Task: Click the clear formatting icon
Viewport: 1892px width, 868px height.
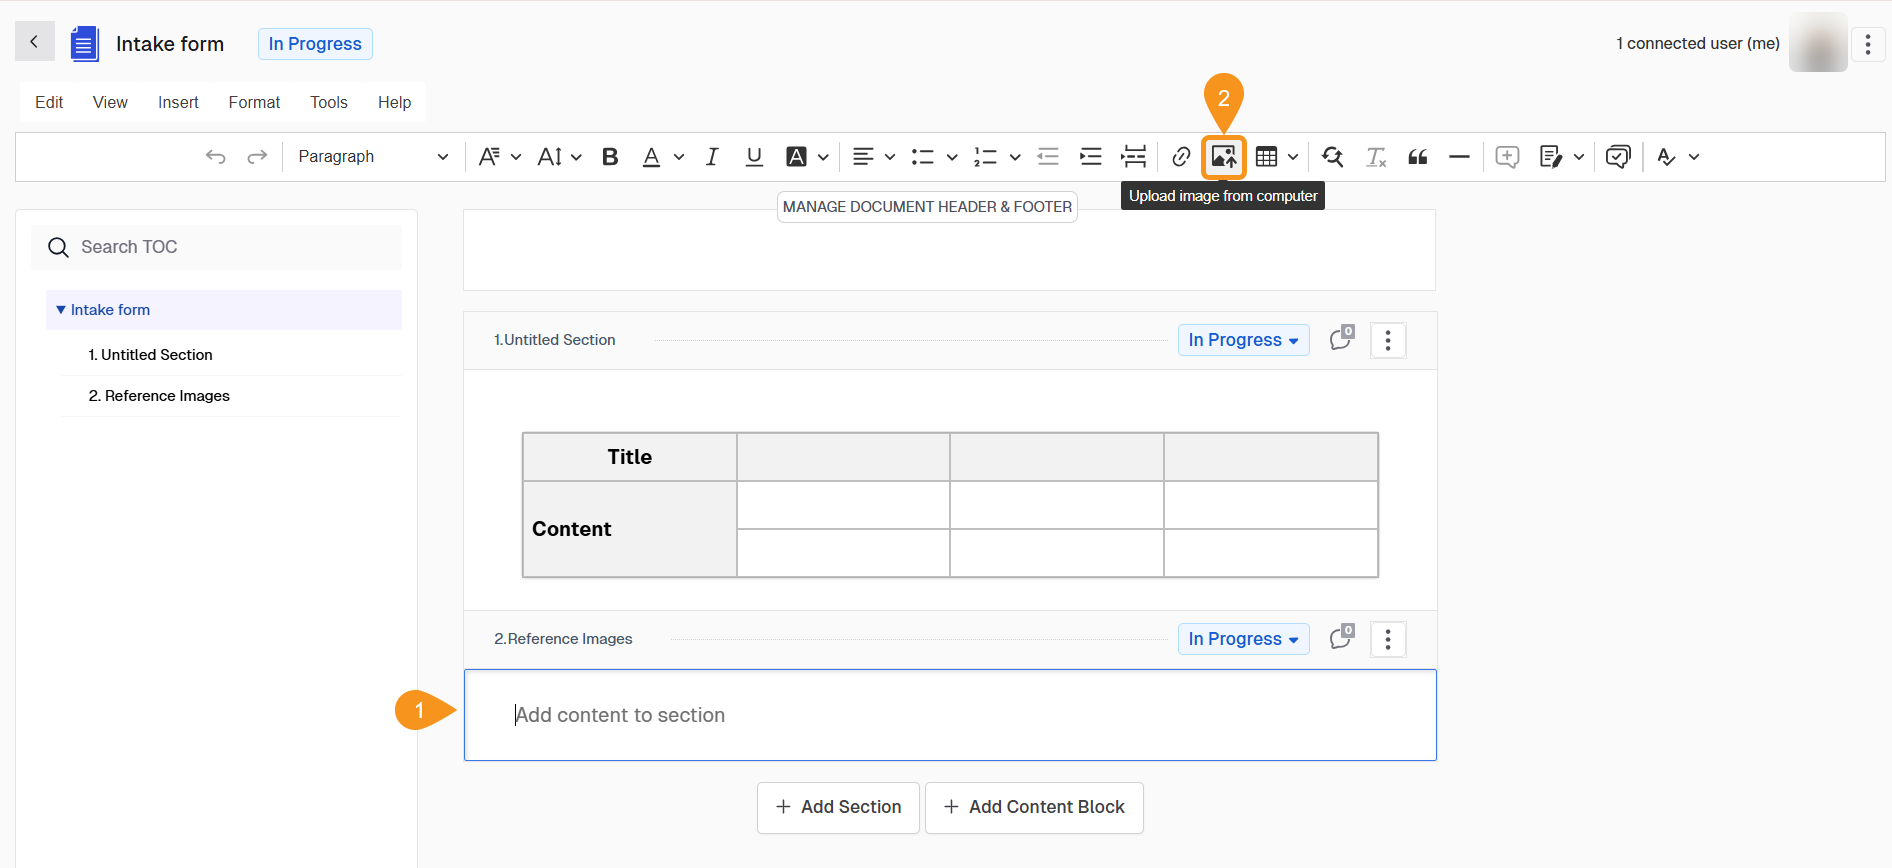Action: pyautogui.click(x=1376, y=157)
